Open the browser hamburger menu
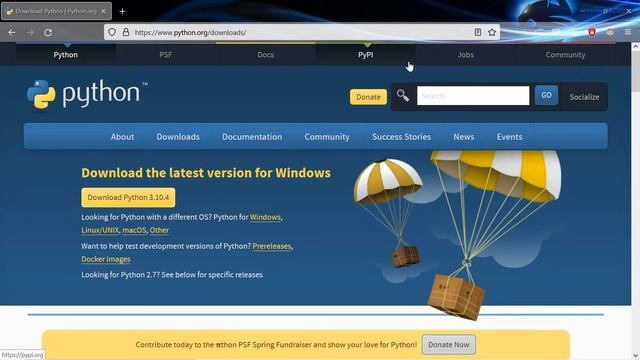The width and height of the screenshot is (640, 360). coord(627,32)
